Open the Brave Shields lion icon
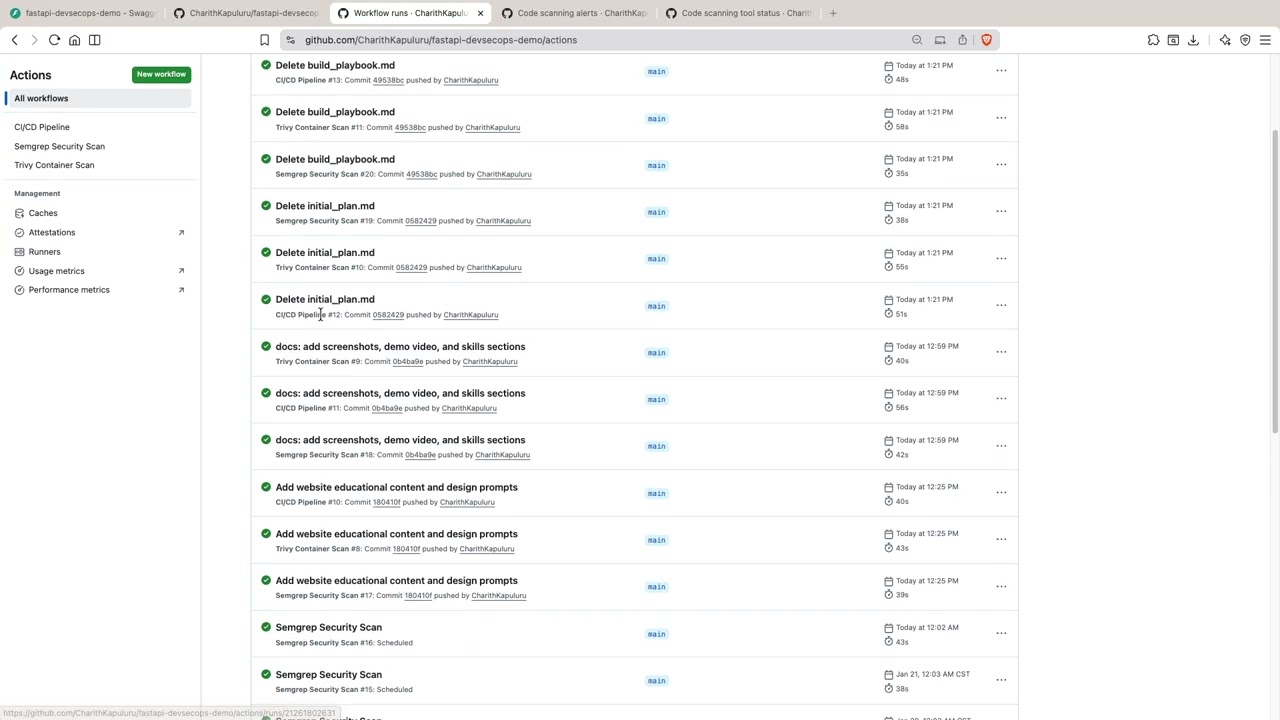This screenshot has height=720, width=1280. (986, 40)
